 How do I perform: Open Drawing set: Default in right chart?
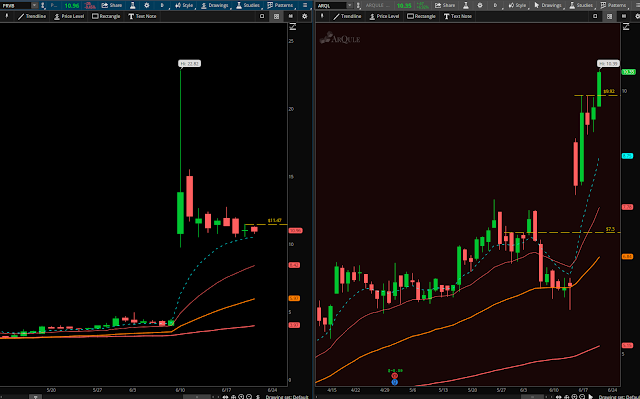pyautogui.click(x=619, y=397)
